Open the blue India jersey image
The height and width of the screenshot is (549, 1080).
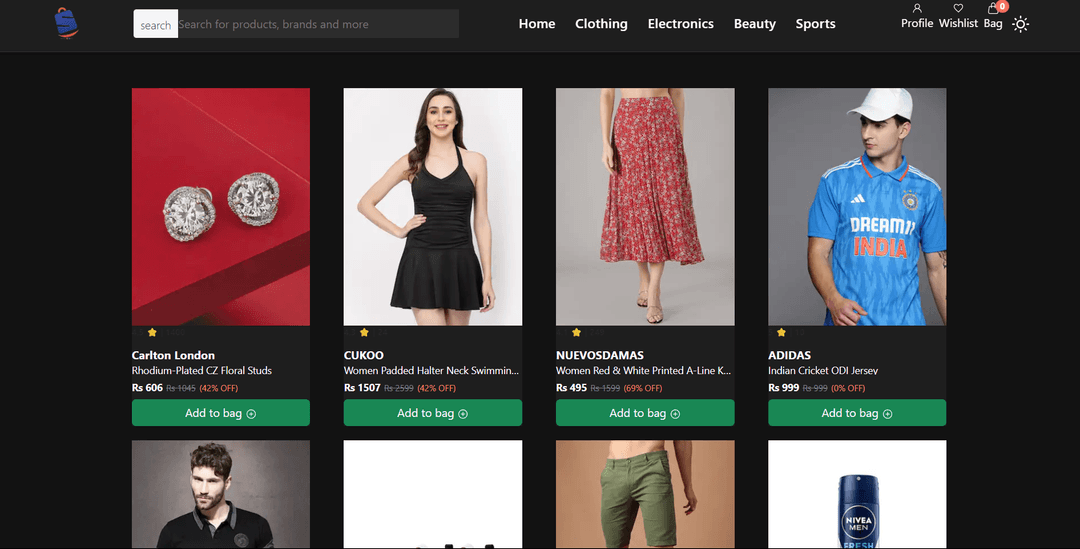click(857, 207)
